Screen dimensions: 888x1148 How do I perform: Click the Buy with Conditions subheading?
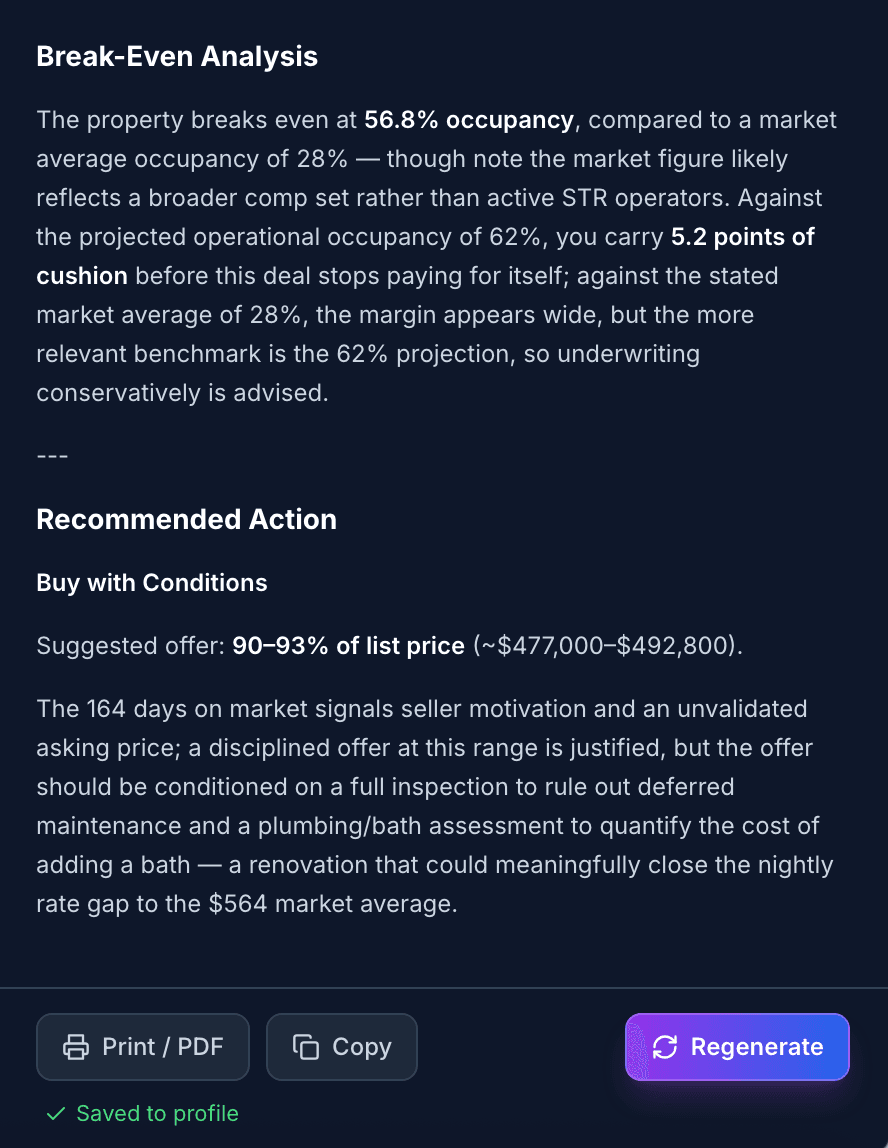(x=151, y=582)
